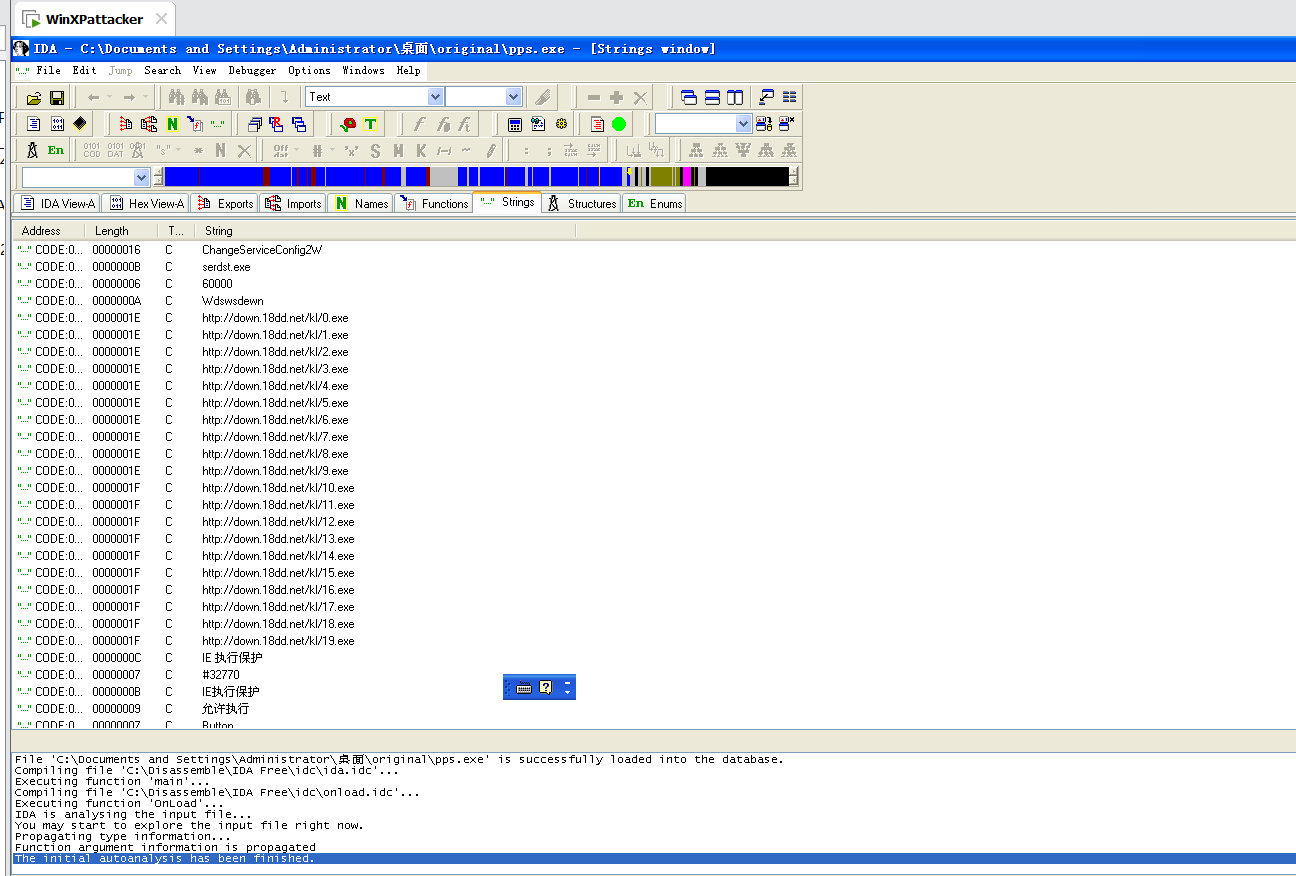
Task: Switch to the Functions tab
Action: (x=434, y=203)
